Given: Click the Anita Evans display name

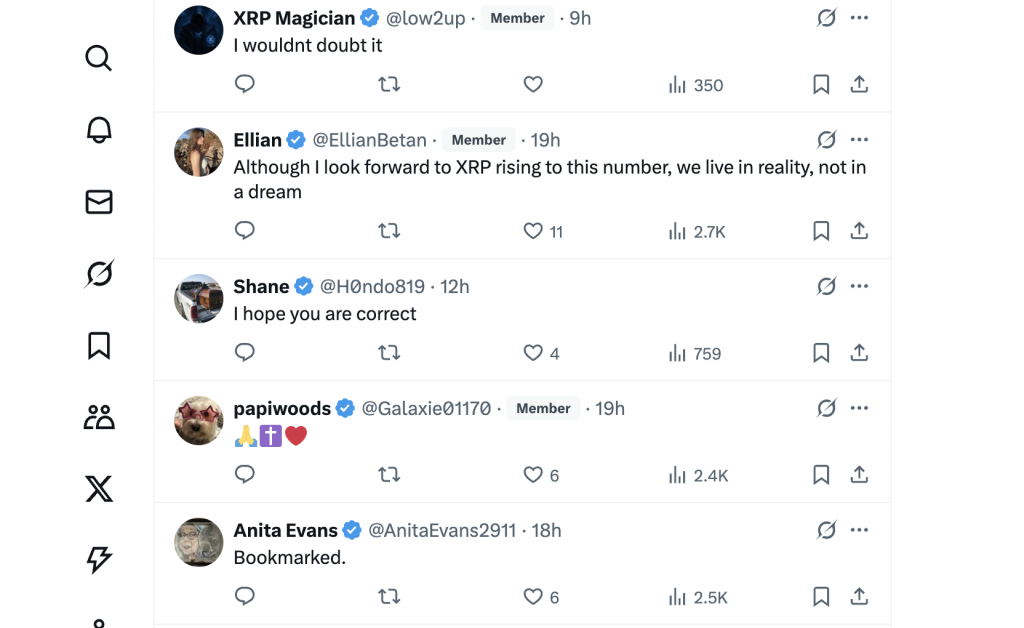Looking at the screenshot, I should pos(285,530).
